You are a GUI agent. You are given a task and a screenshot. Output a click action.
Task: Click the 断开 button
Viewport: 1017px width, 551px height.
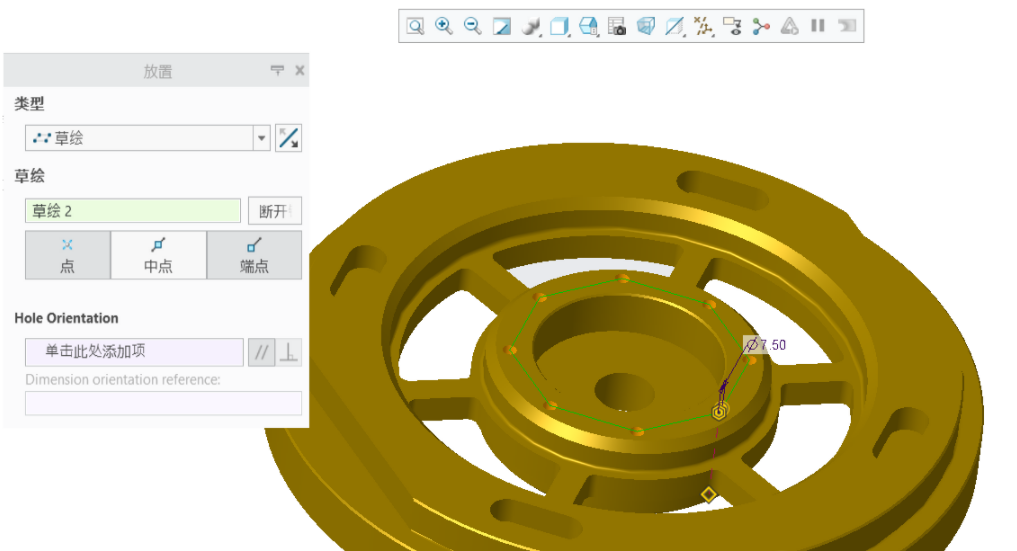[274, 211]
